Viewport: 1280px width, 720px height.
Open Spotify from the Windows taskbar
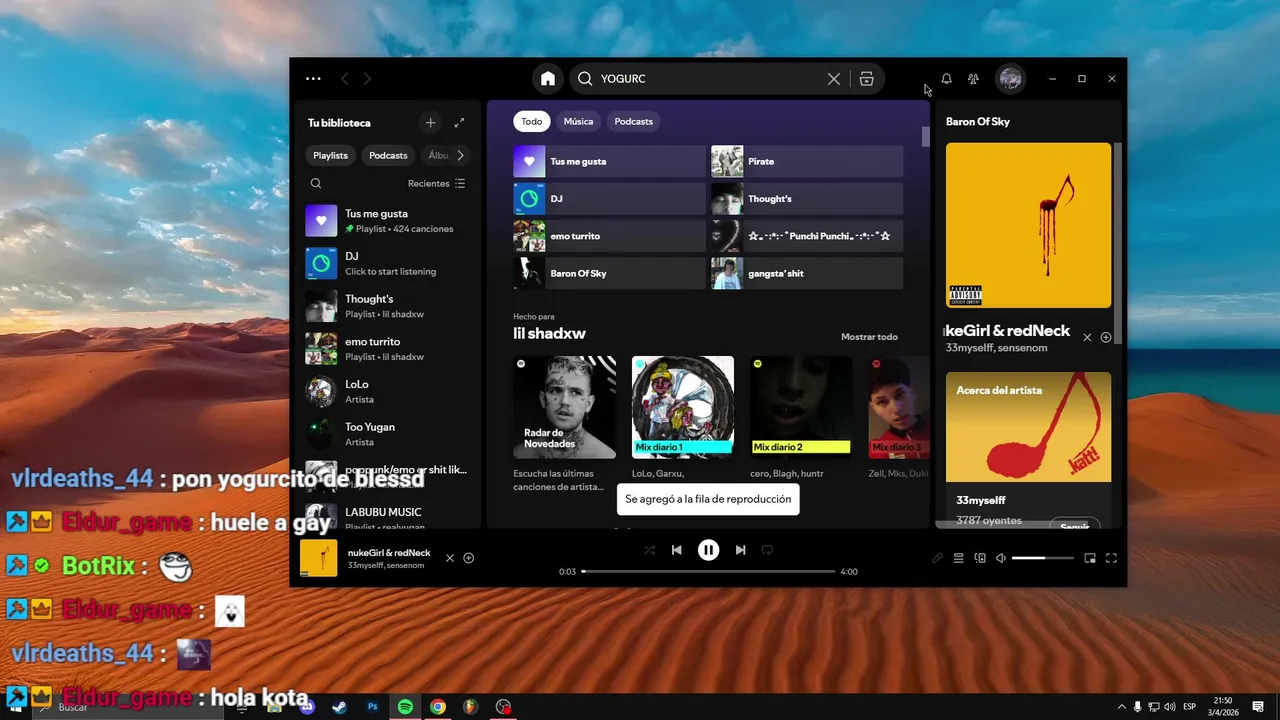click(x=405, y=706)
